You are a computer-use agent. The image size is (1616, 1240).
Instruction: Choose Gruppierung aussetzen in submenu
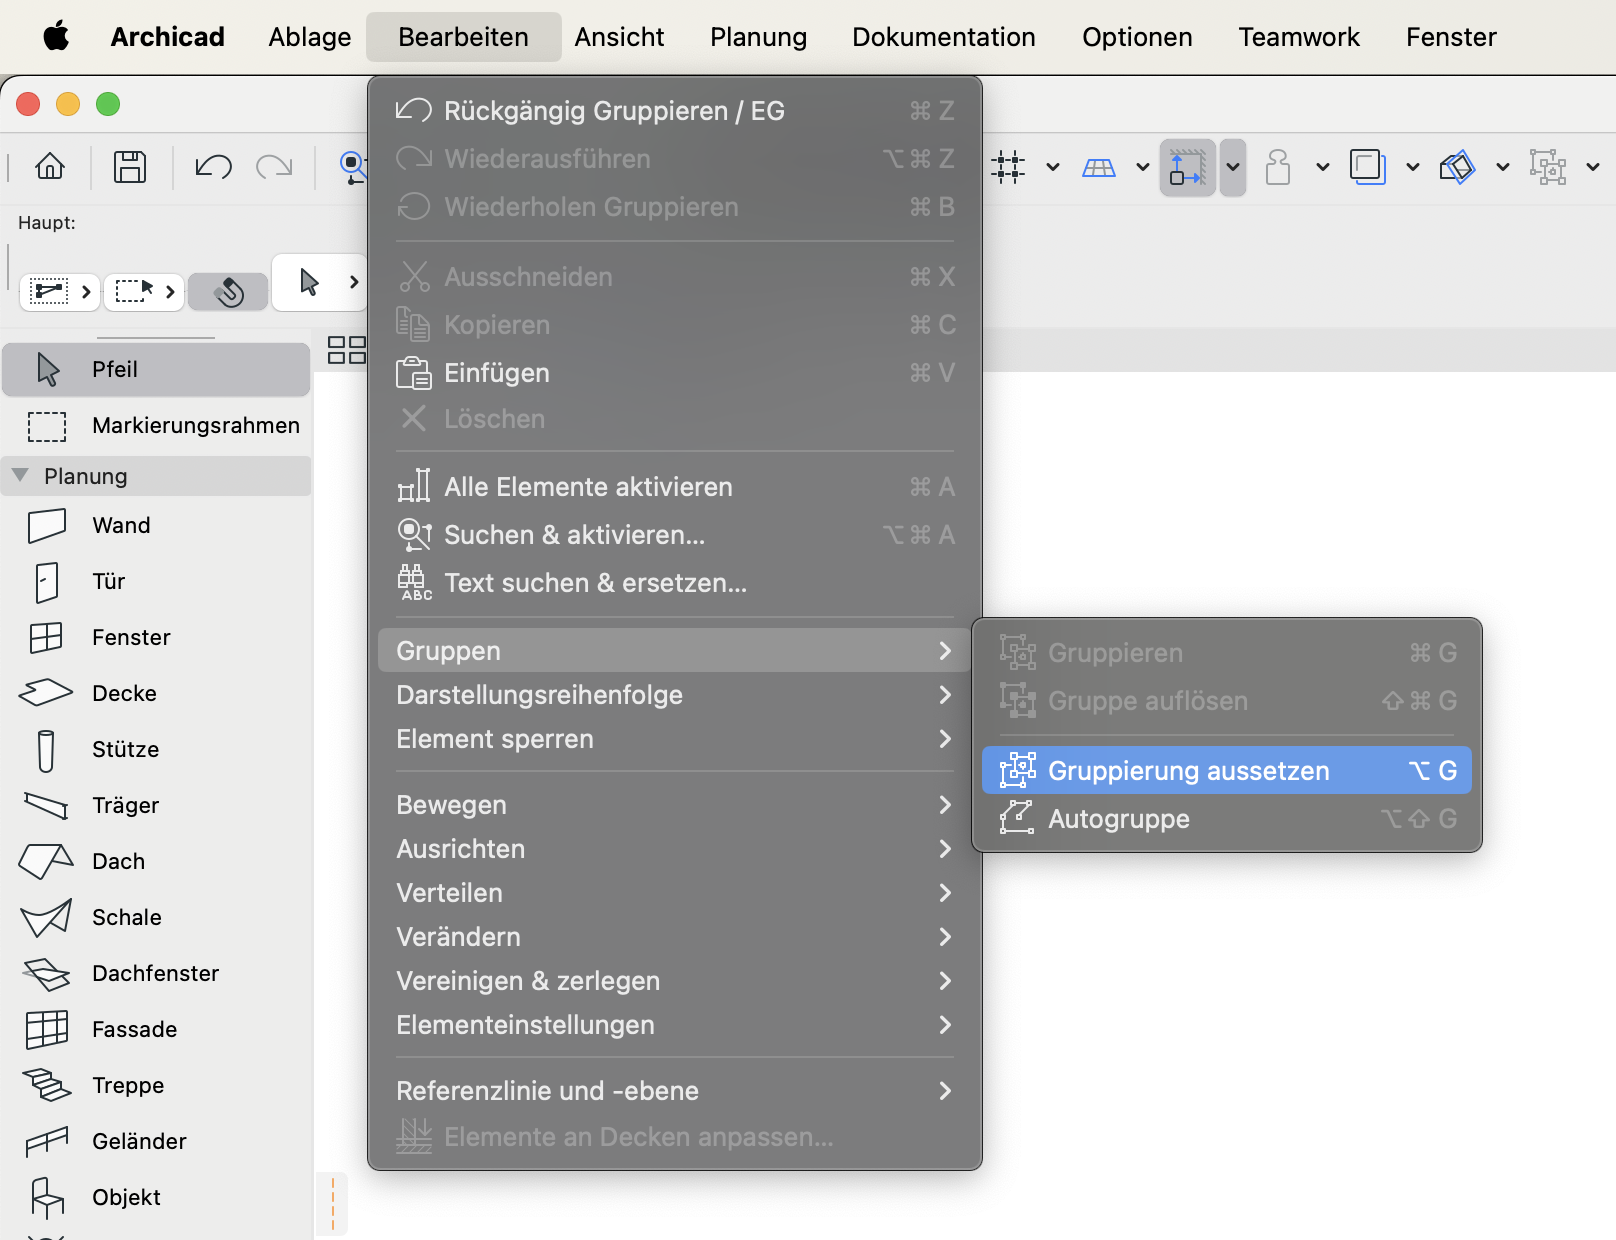(1226, 771)
